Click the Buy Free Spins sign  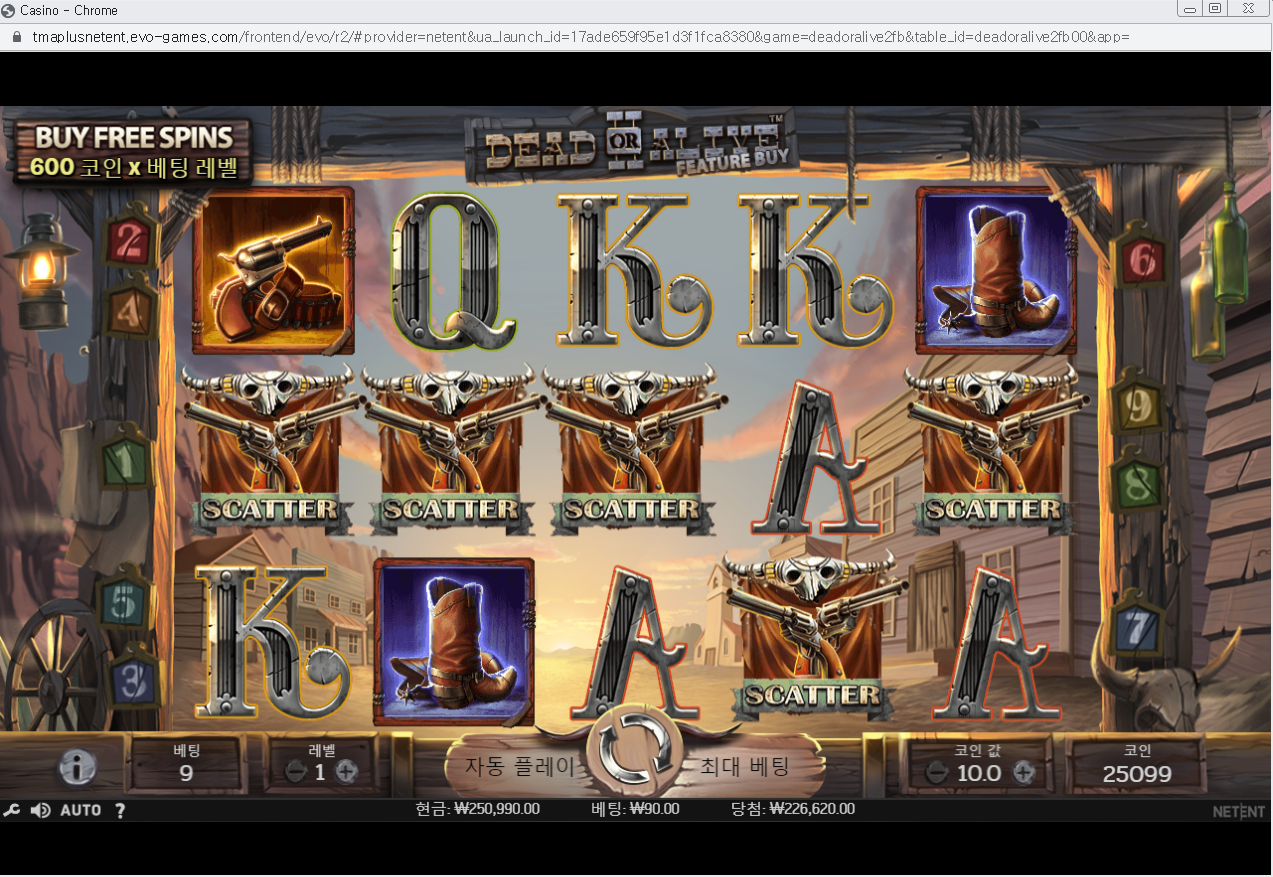coord(132,152)
